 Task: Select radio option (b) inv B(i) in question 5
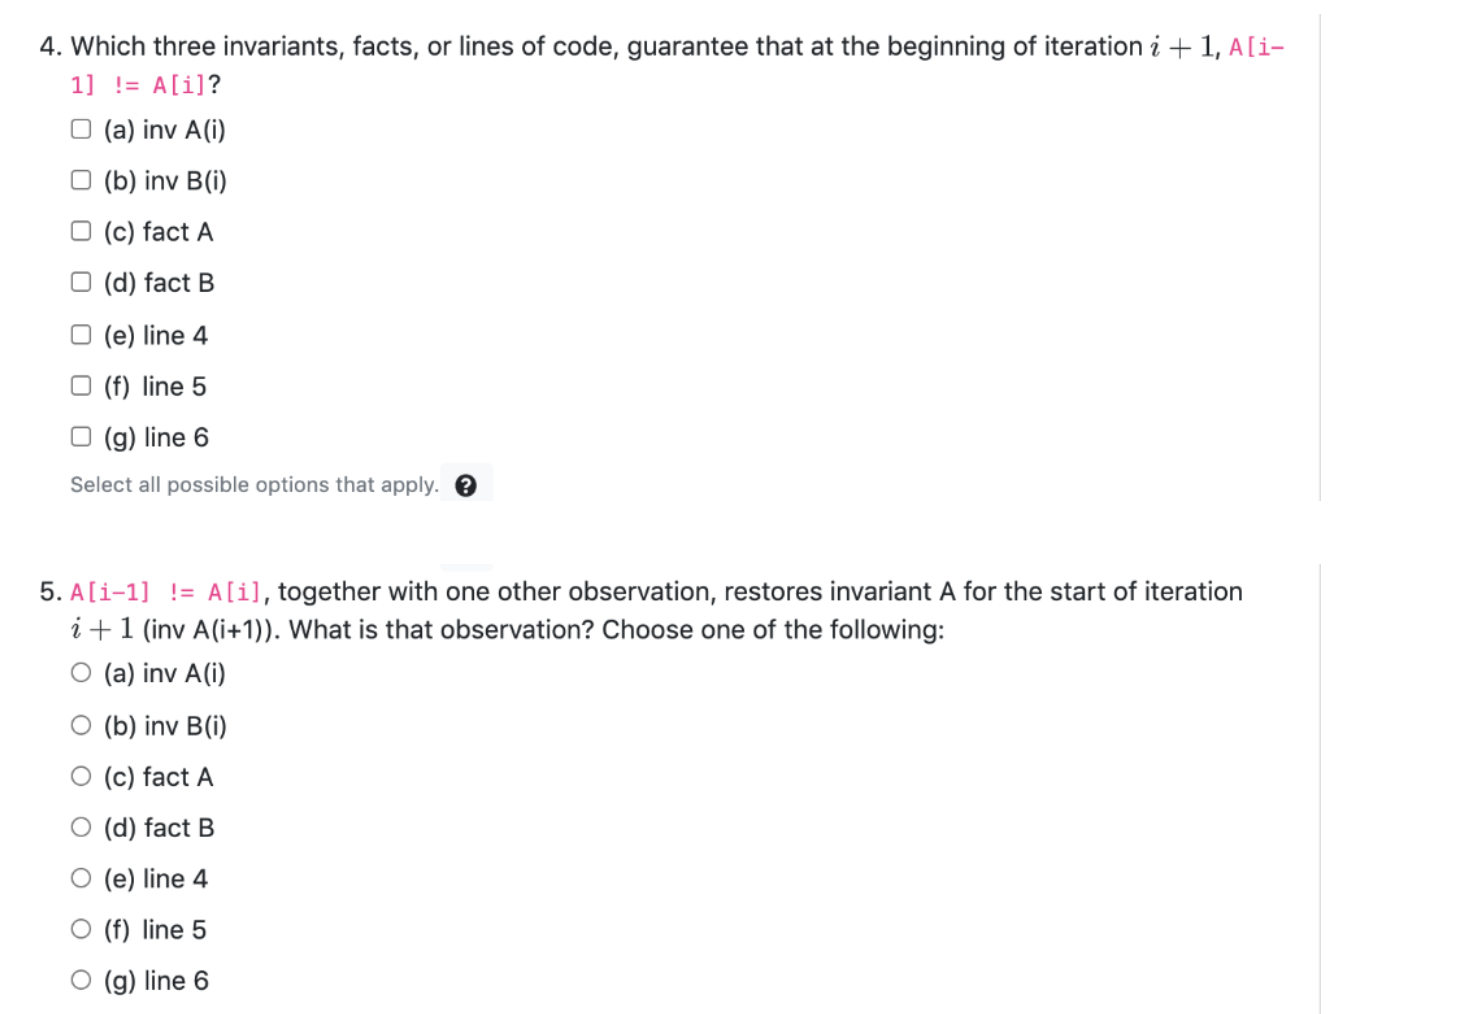point(80,724)
